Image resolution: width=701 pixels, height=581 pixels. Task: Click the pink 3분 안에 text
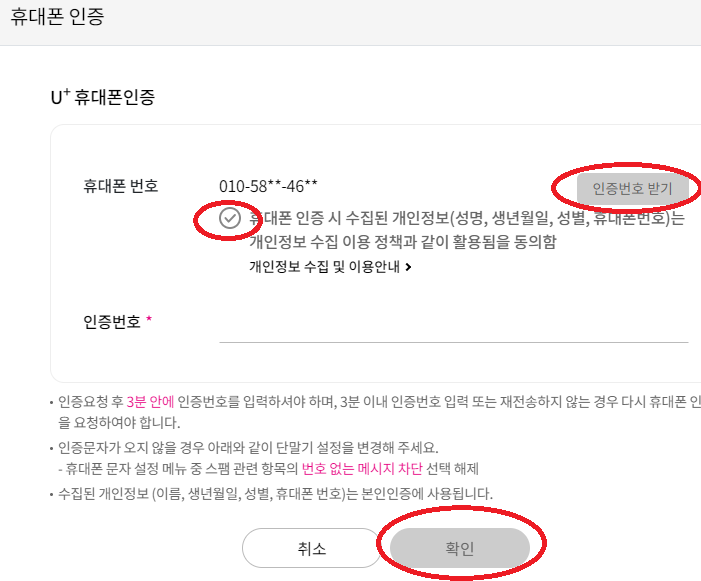click(150, 402)
